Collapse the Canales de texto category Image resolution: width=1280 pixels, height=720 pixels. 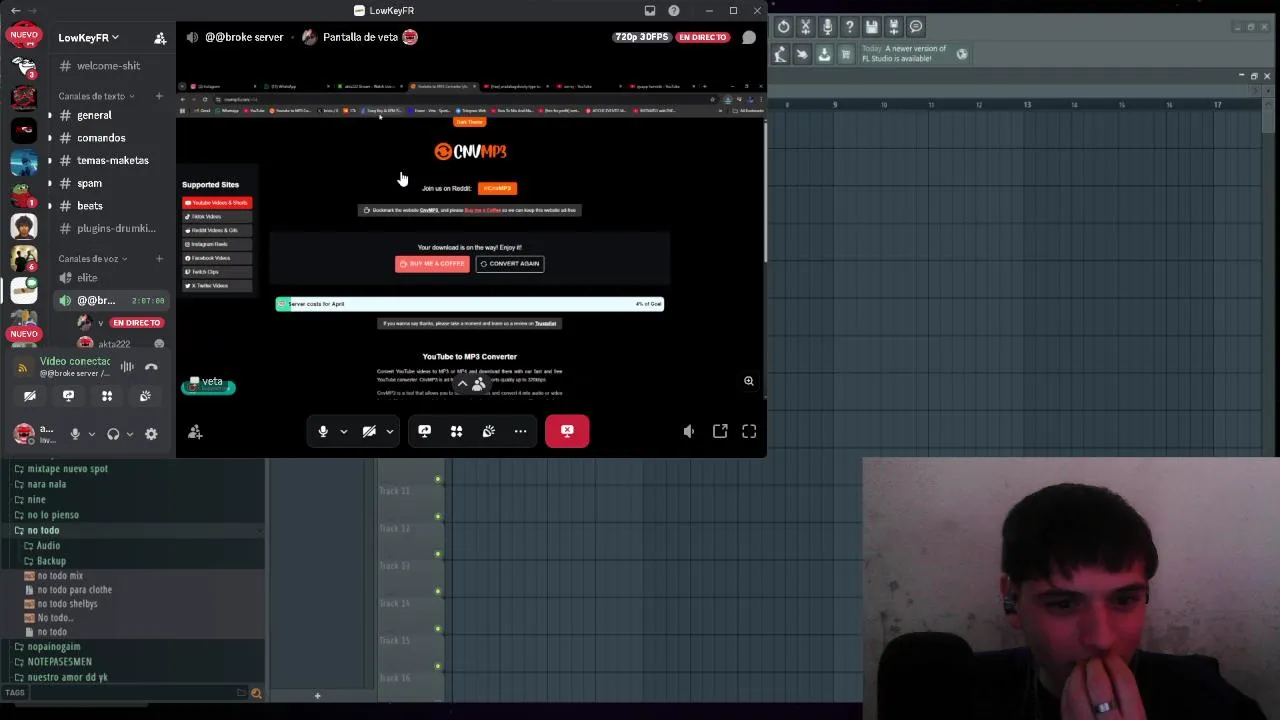[95, 96]
